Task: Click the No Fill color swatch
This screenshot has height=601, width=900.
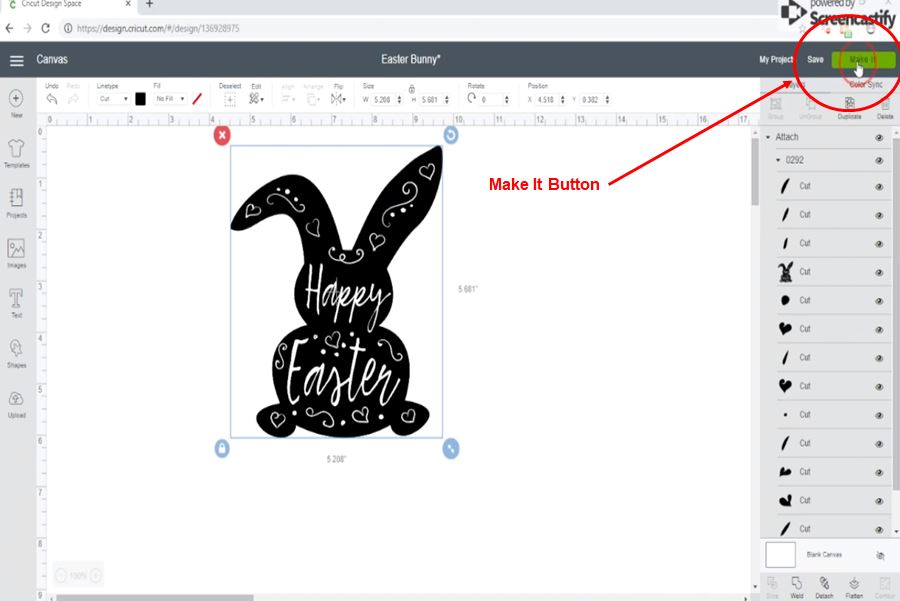Action: [x=197, y=99]
